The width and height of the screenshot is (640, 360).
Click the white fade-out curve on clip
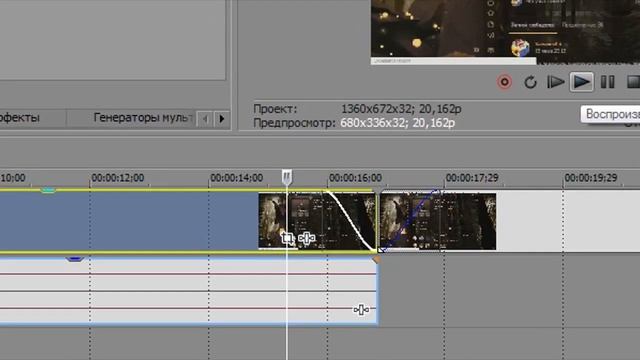pyautogui.click(x=352, y=220)
